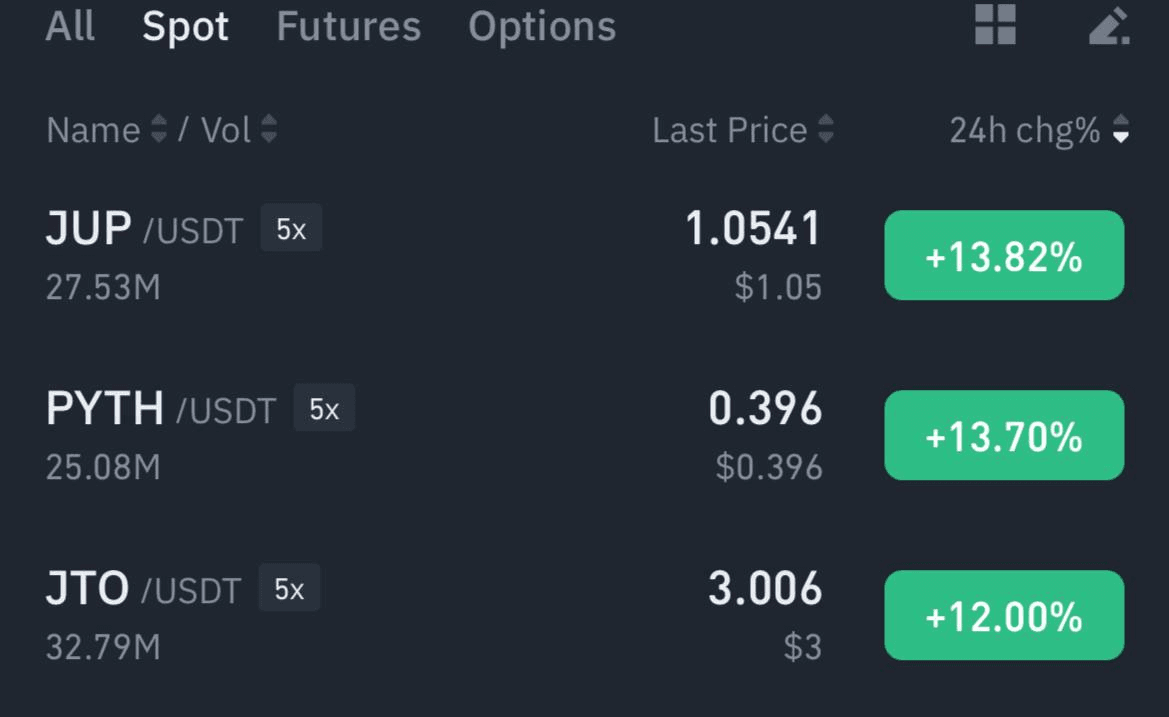Select the Futures tab
This screenshot has width=1169, height=717.
[x=349, y=26]
